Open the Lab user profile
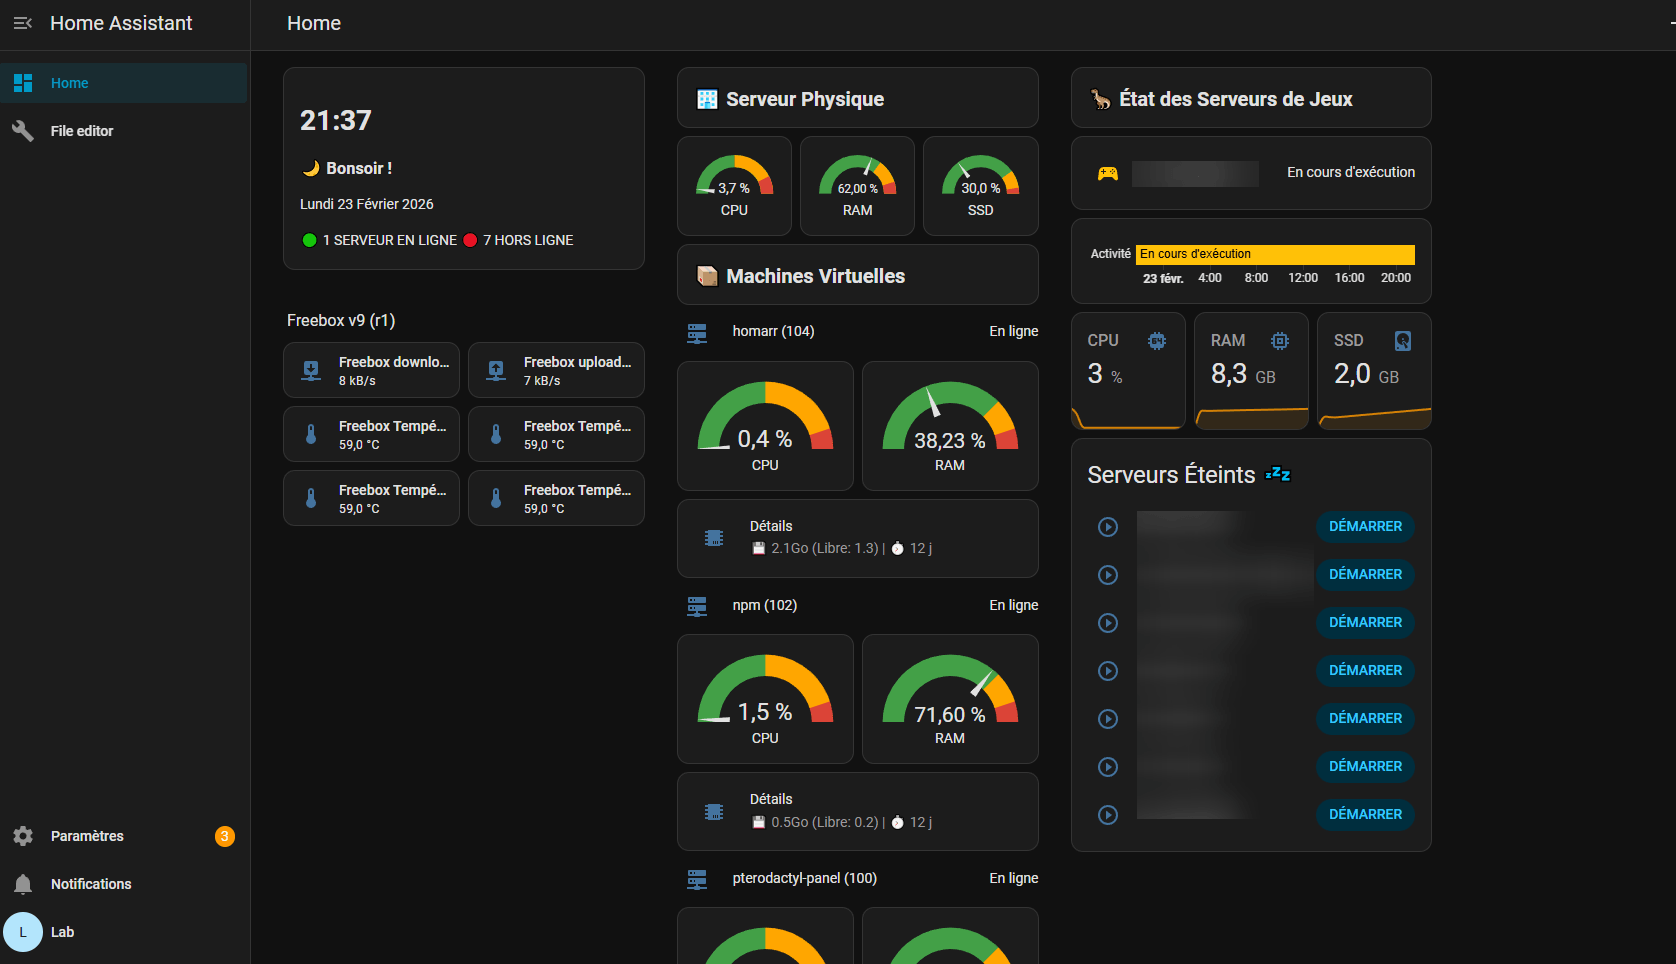 [x=62, y=932]
